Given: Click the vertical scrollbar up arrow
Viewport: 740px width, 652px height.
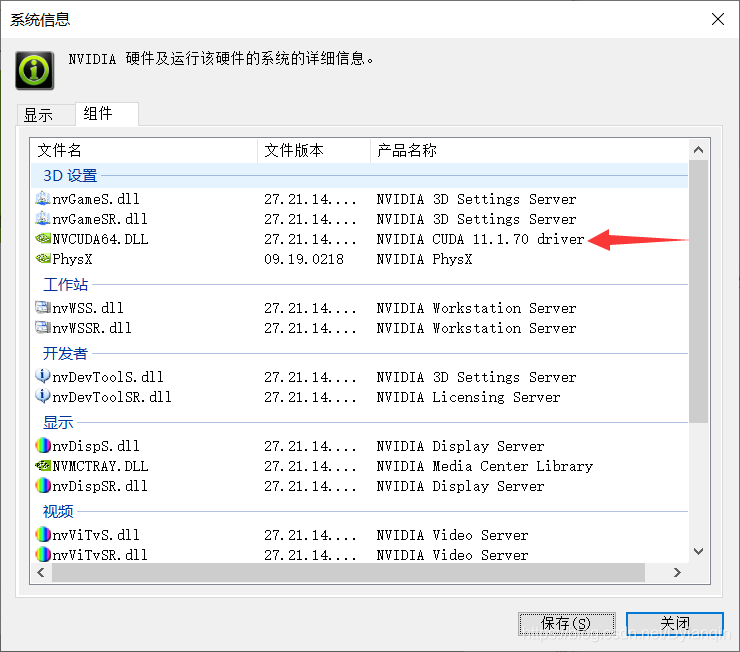Looking at the screenshot, I should tap(698, 150).
